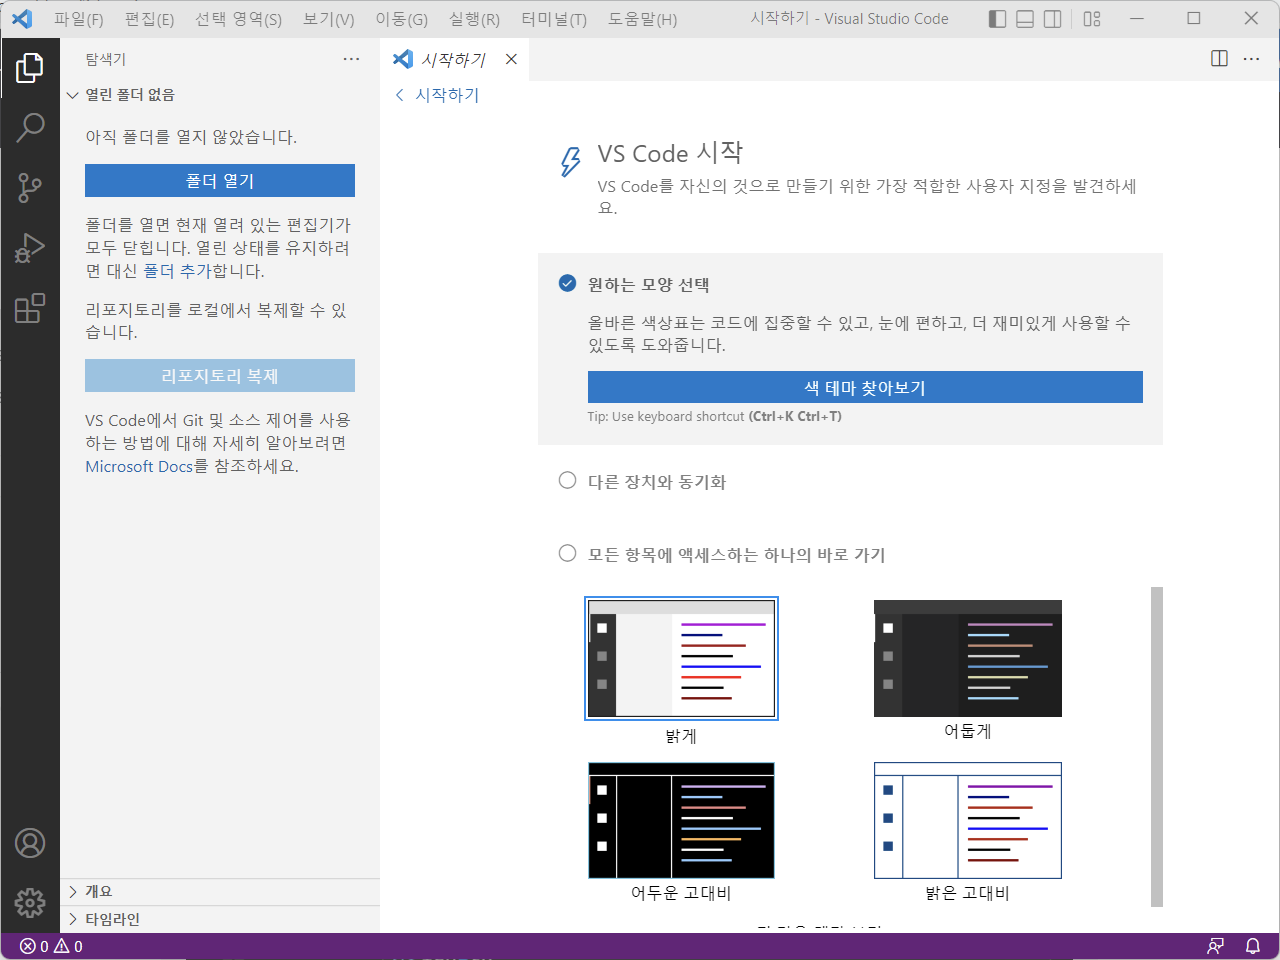Collapse the 열린 폴더 없음 section

pyautogui.click(x=220, y=95)
